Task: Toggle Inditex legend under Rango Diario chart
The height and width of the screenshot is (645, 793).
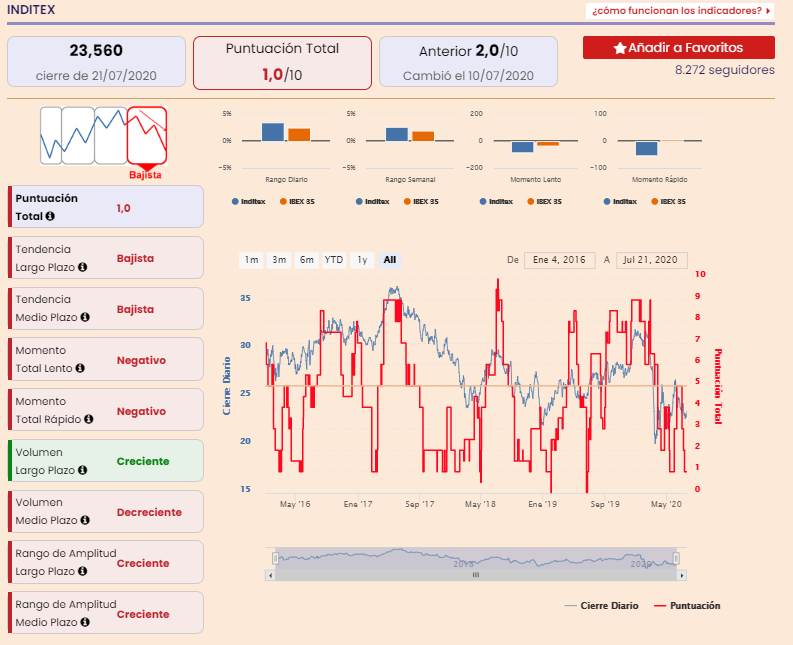Action: [248, 201]
